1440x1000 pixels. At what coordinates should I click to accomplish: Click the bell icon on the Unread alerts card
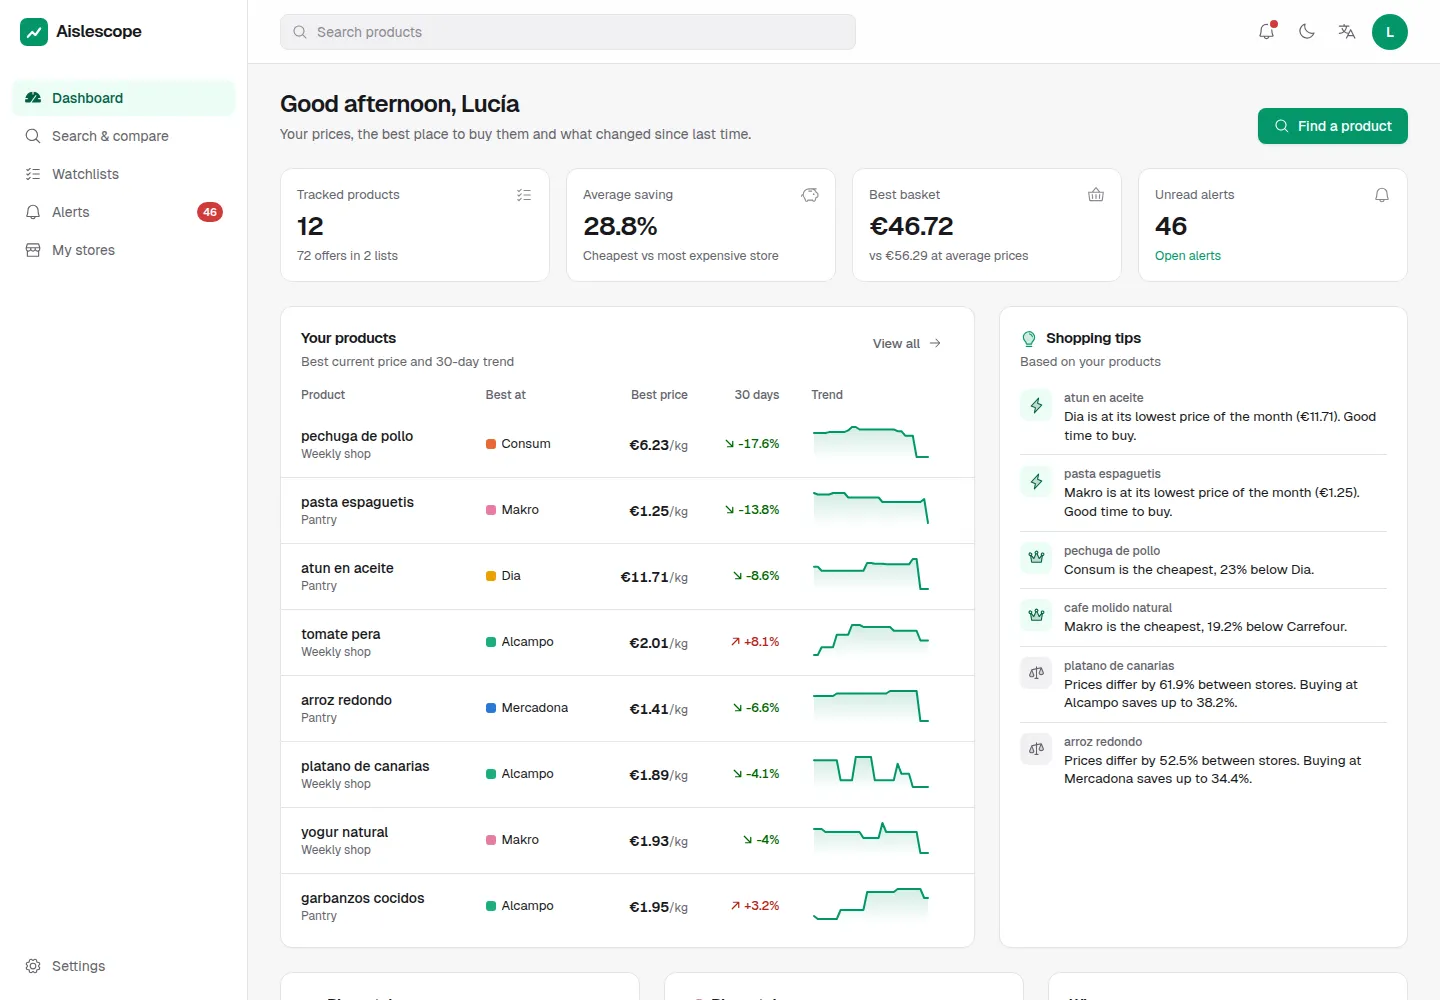(x=1382, y=195)
